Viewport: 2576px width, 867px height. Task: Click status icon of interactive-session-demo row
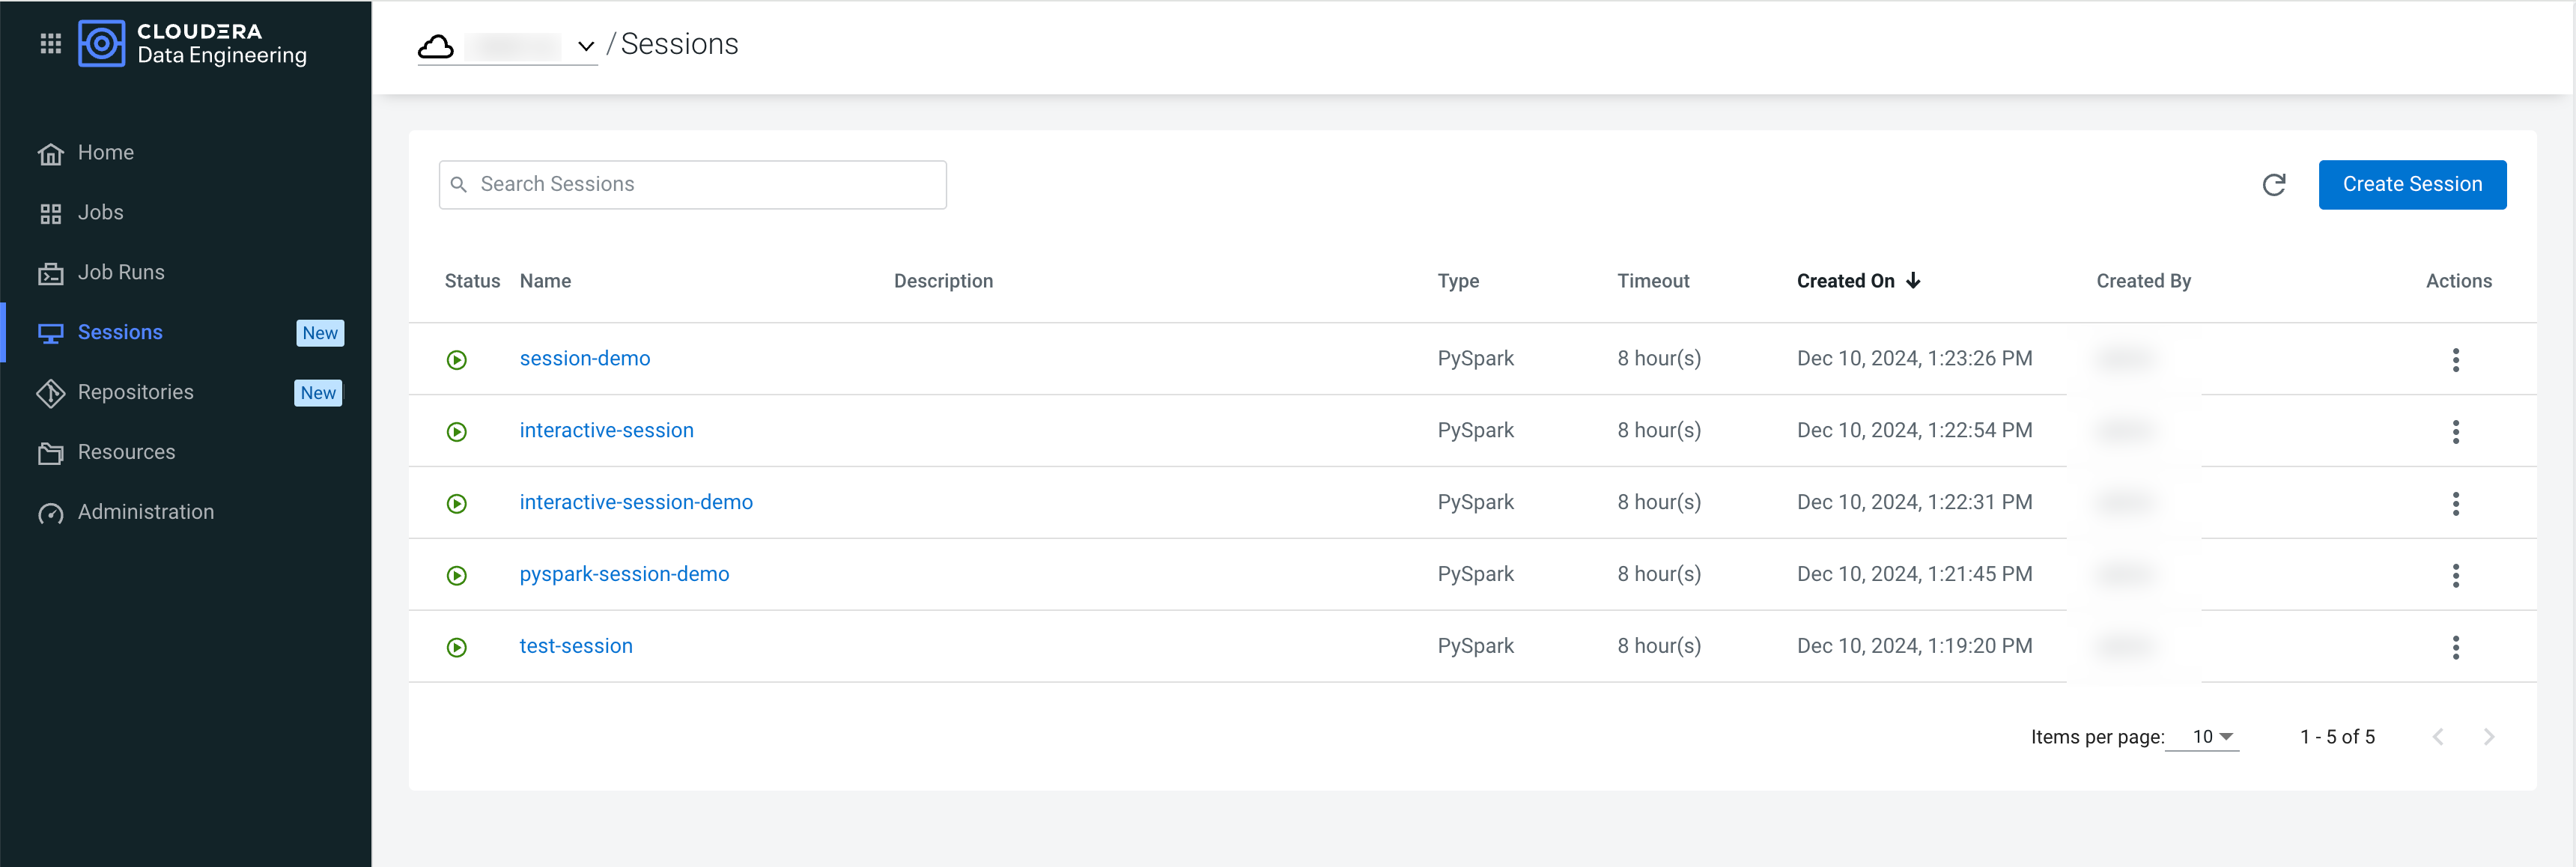[457, 504]
